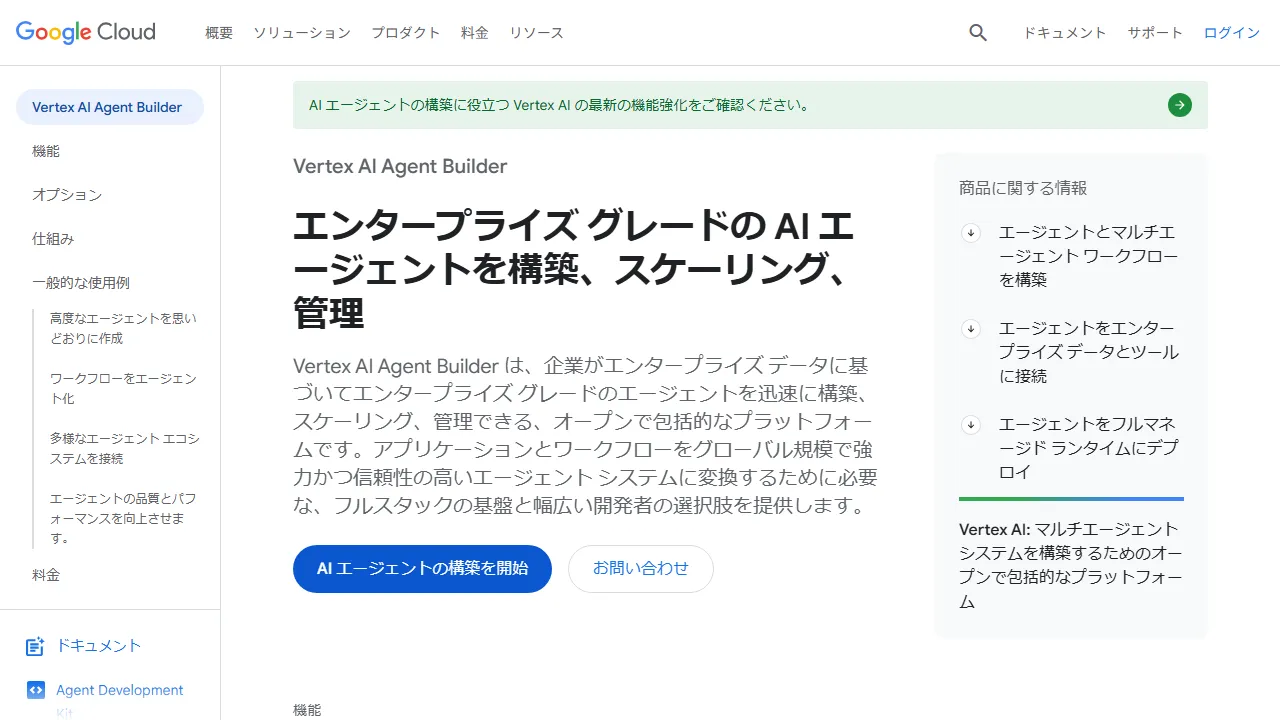
Task: Open the サポート page from top navigation
Action: point(1155,32)
